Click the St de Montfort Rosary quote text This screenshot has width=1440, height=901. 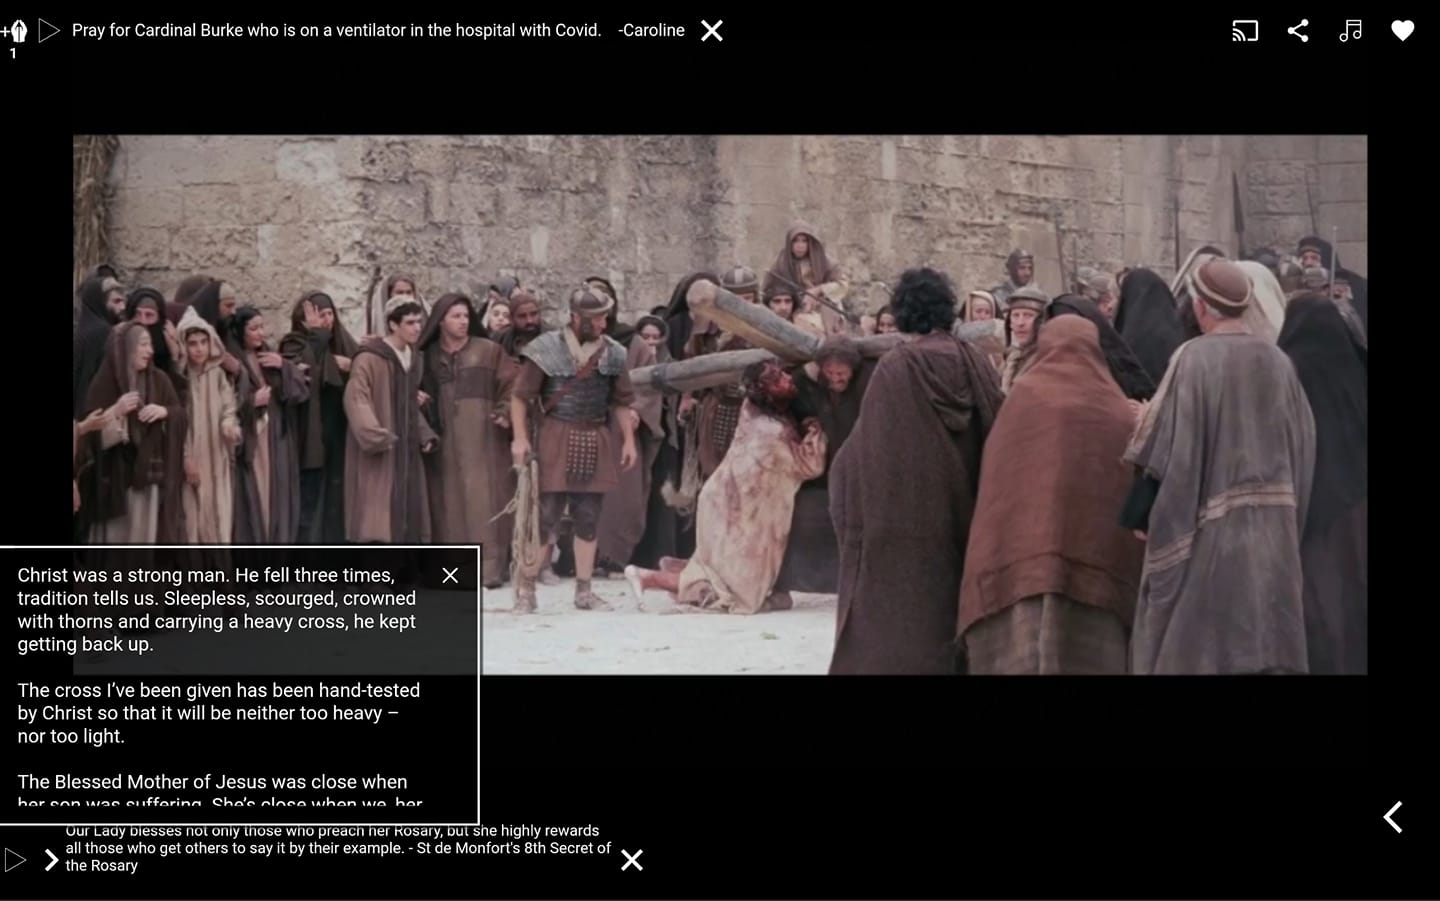[337, 849]
